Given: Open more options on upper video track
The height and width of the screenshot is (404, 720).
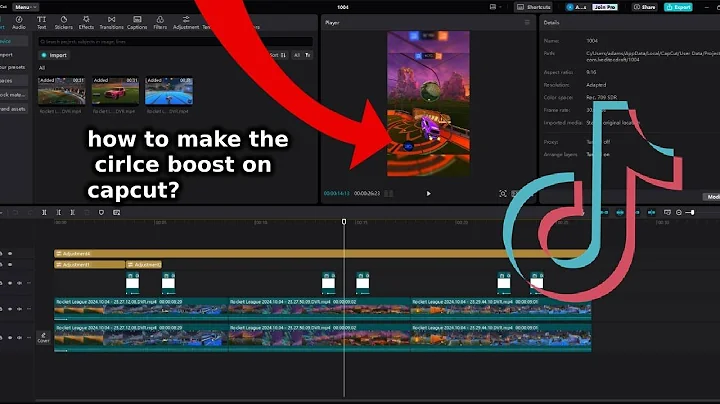Looking at the screenshot, I should tap(28, 309).
